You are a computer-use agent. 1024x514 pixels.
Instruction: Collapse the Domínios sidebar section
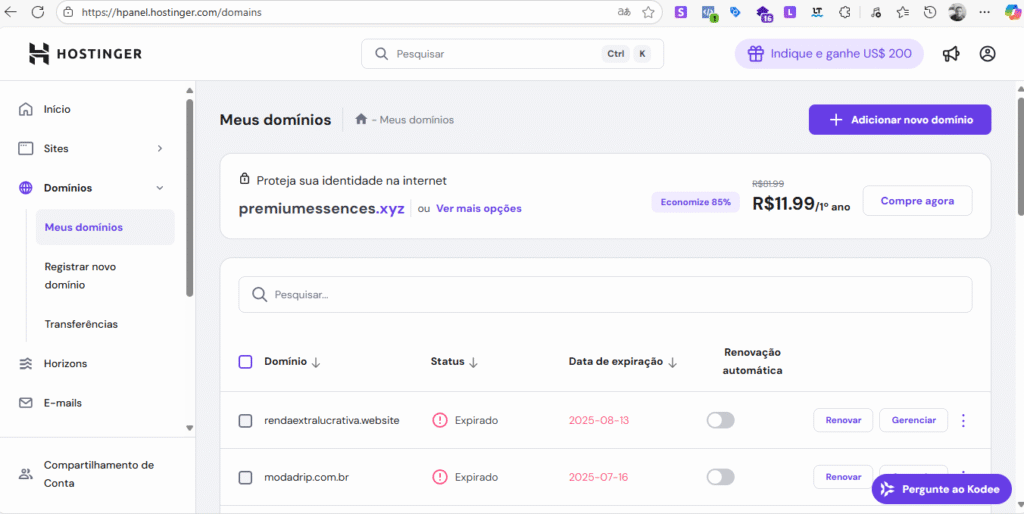[x=160, y=188]
